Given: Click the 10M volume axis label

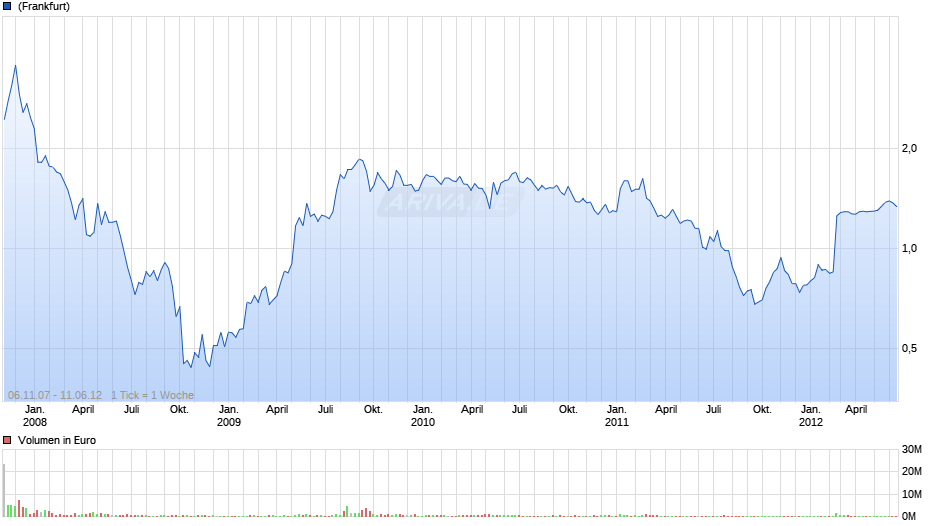Looking at the screenshot, I should tap(912, 494).
